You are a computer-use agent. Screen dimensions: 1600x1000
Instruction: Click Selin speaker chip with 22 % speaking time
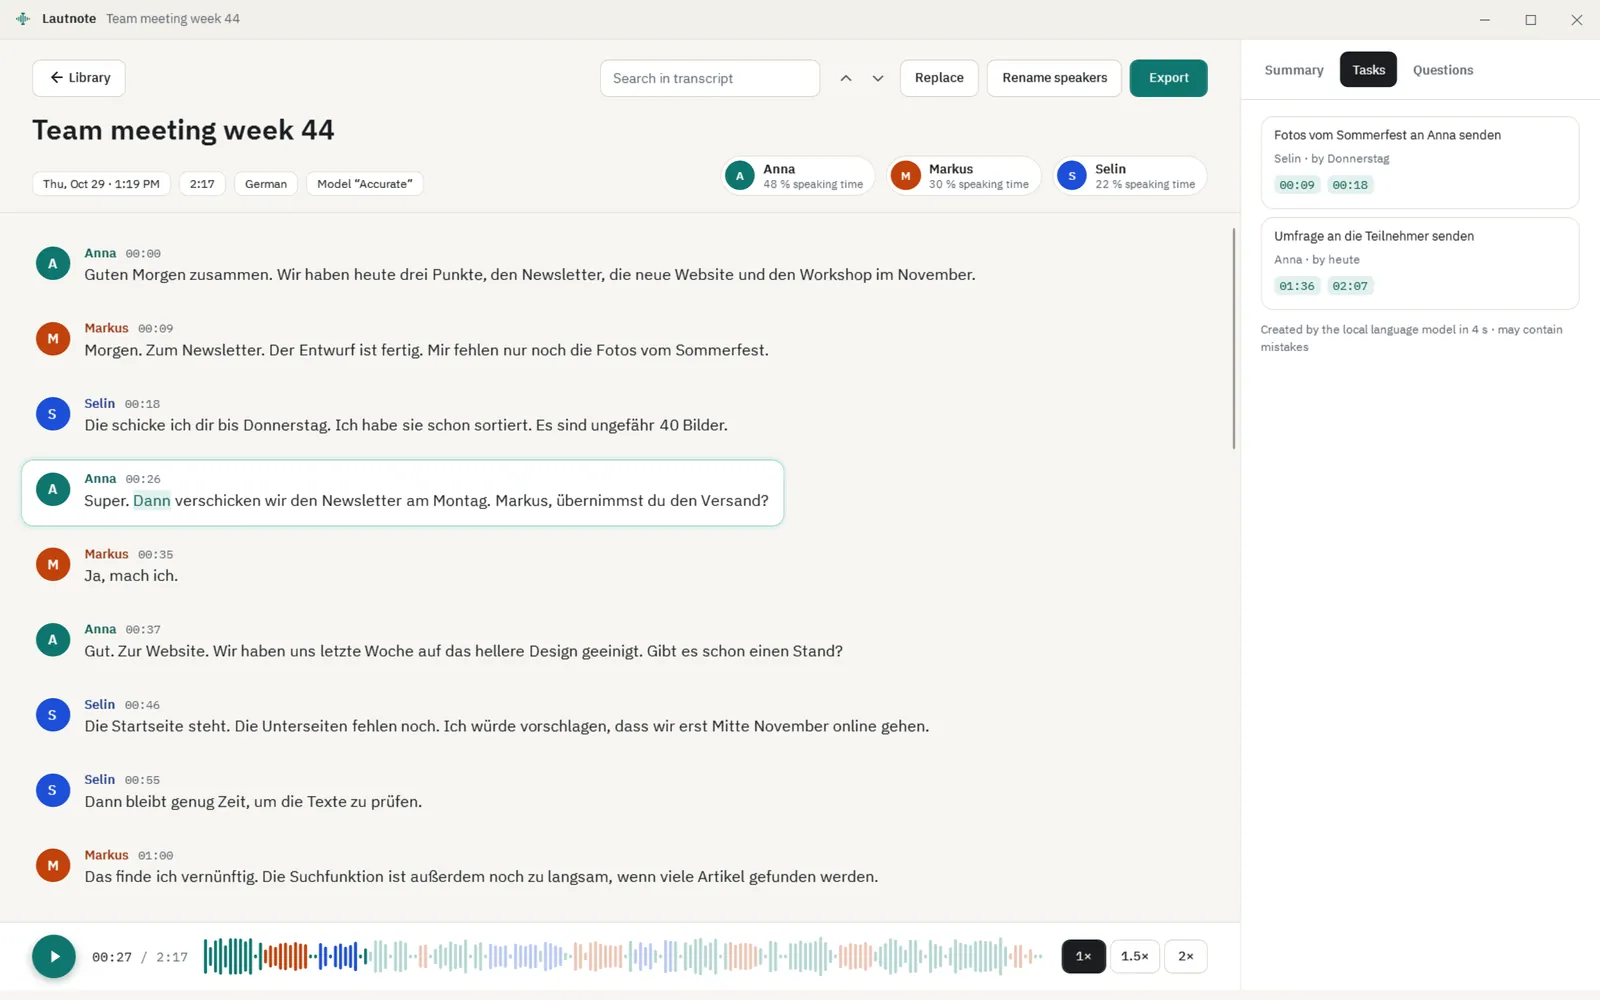pyautogui.click(x=1130, y=176)
